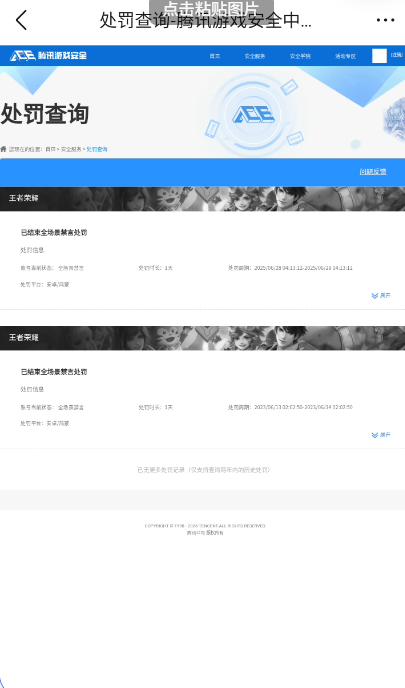Image resolution: width=405 pixels, height=688 pixels.
Task: Click the 处罚查询 page heading
Action: (x=45, y=114)
